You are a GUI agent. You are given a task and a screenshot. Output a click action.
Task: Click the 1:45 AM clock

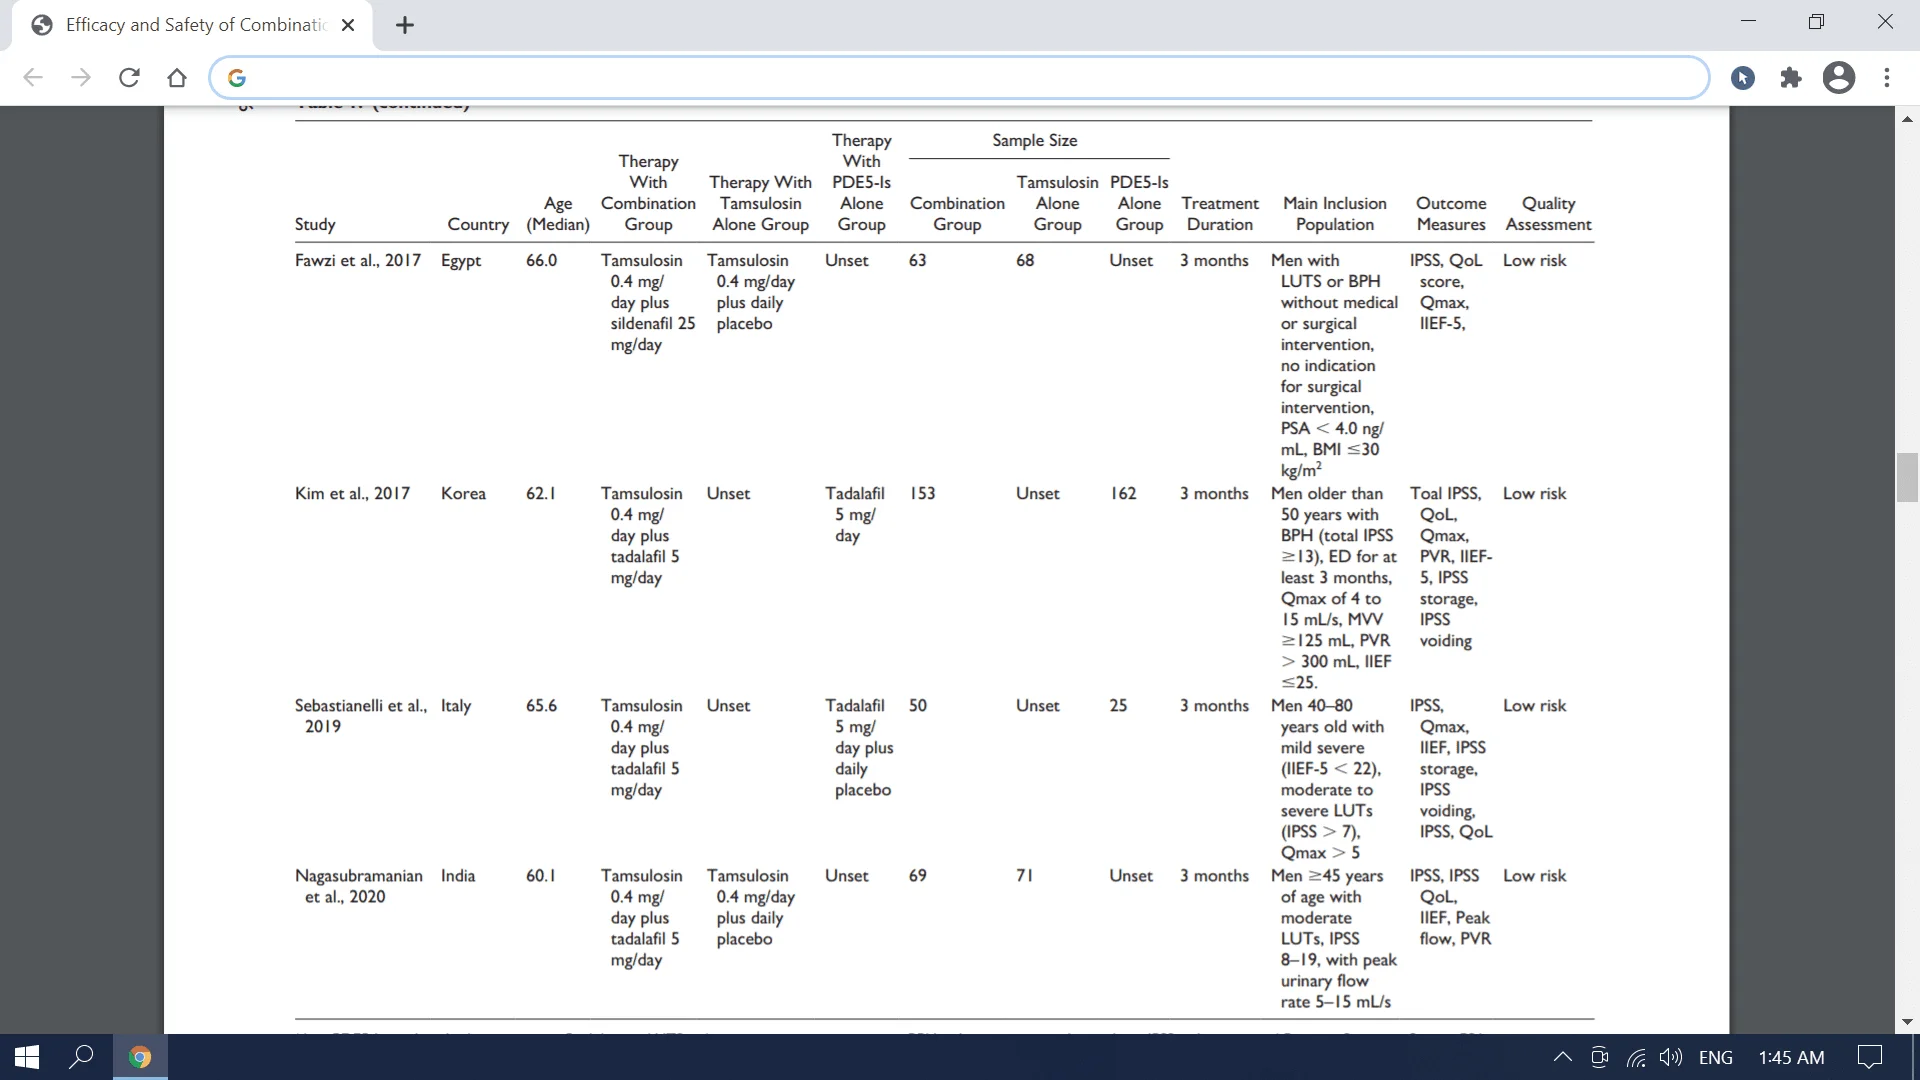click(1791, 1057)
